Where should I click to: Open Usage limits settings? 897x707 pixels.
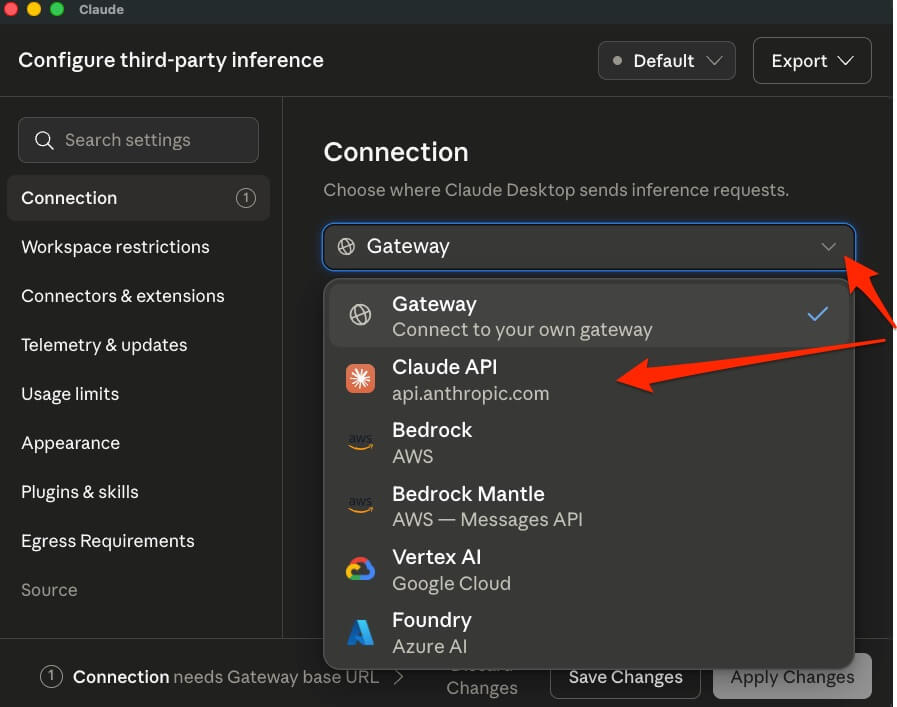click(x=138, y=394)
